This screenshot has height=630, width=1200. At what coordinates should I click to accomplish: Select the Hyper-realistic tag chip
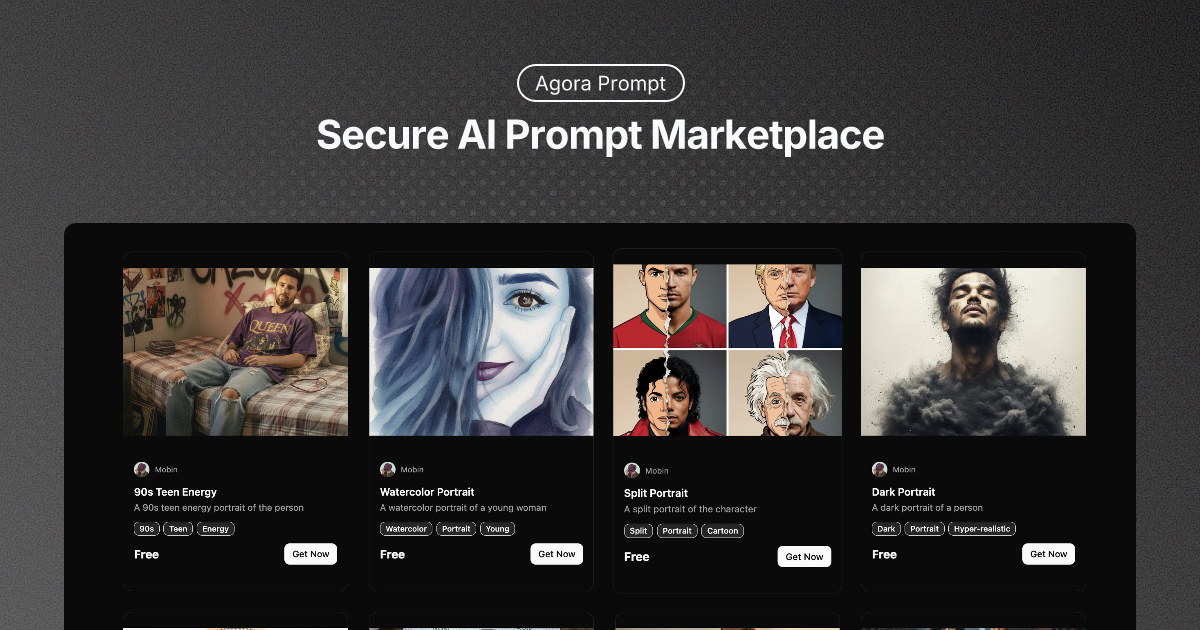981,528
